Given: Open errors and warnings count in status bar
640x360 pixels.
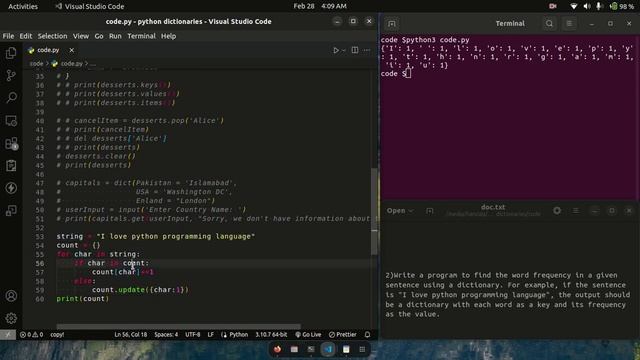Looking at the screenshot, I should click(31, 334).
